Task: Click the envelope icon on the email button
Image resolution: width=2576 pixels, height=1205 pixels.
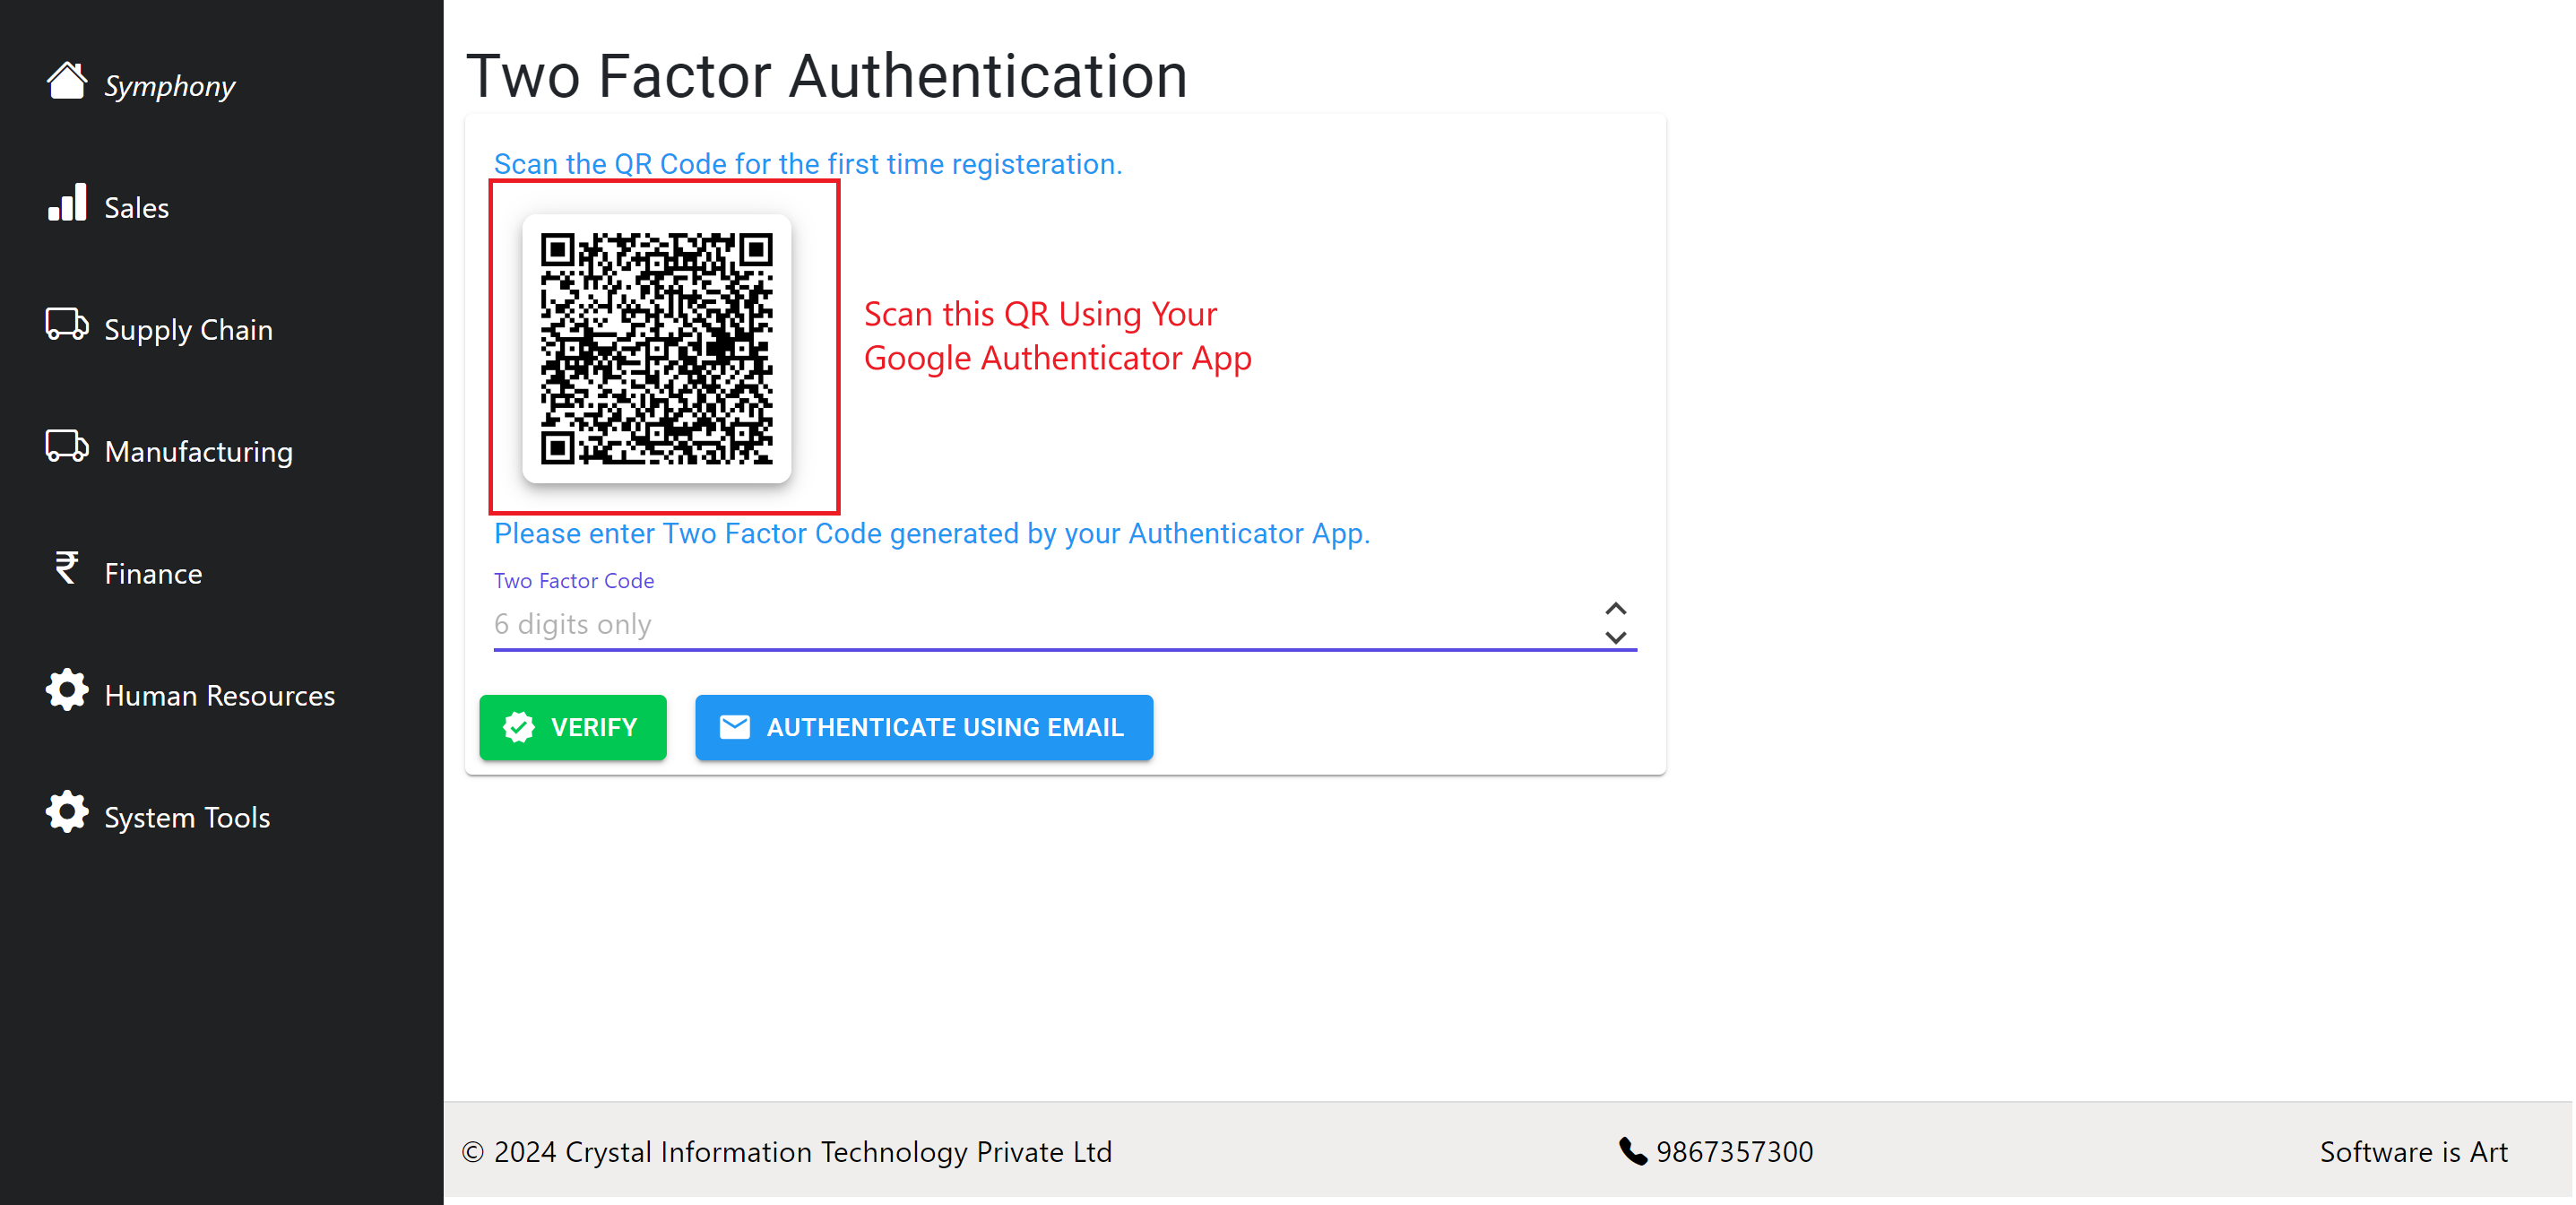Action: coord(735,727)
